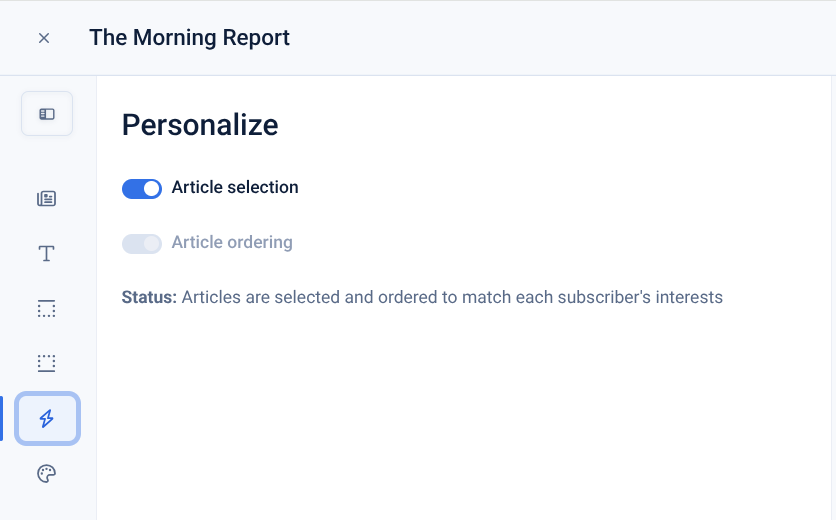Close the editor with the X icon

tap(44, 38)
